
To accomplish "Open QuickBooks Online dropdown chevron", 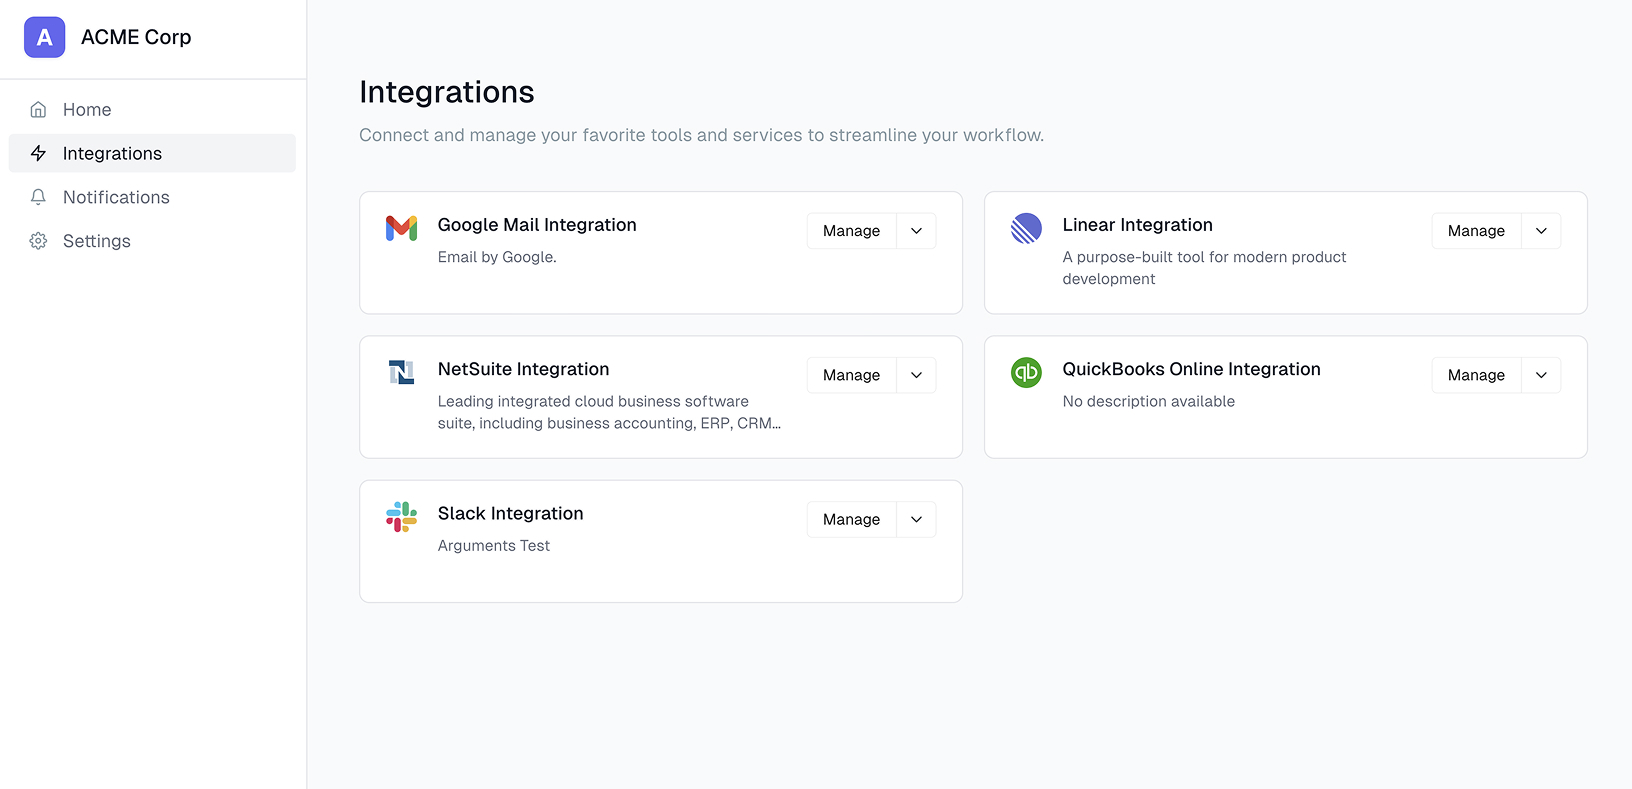I will (x=1541, y=375).
